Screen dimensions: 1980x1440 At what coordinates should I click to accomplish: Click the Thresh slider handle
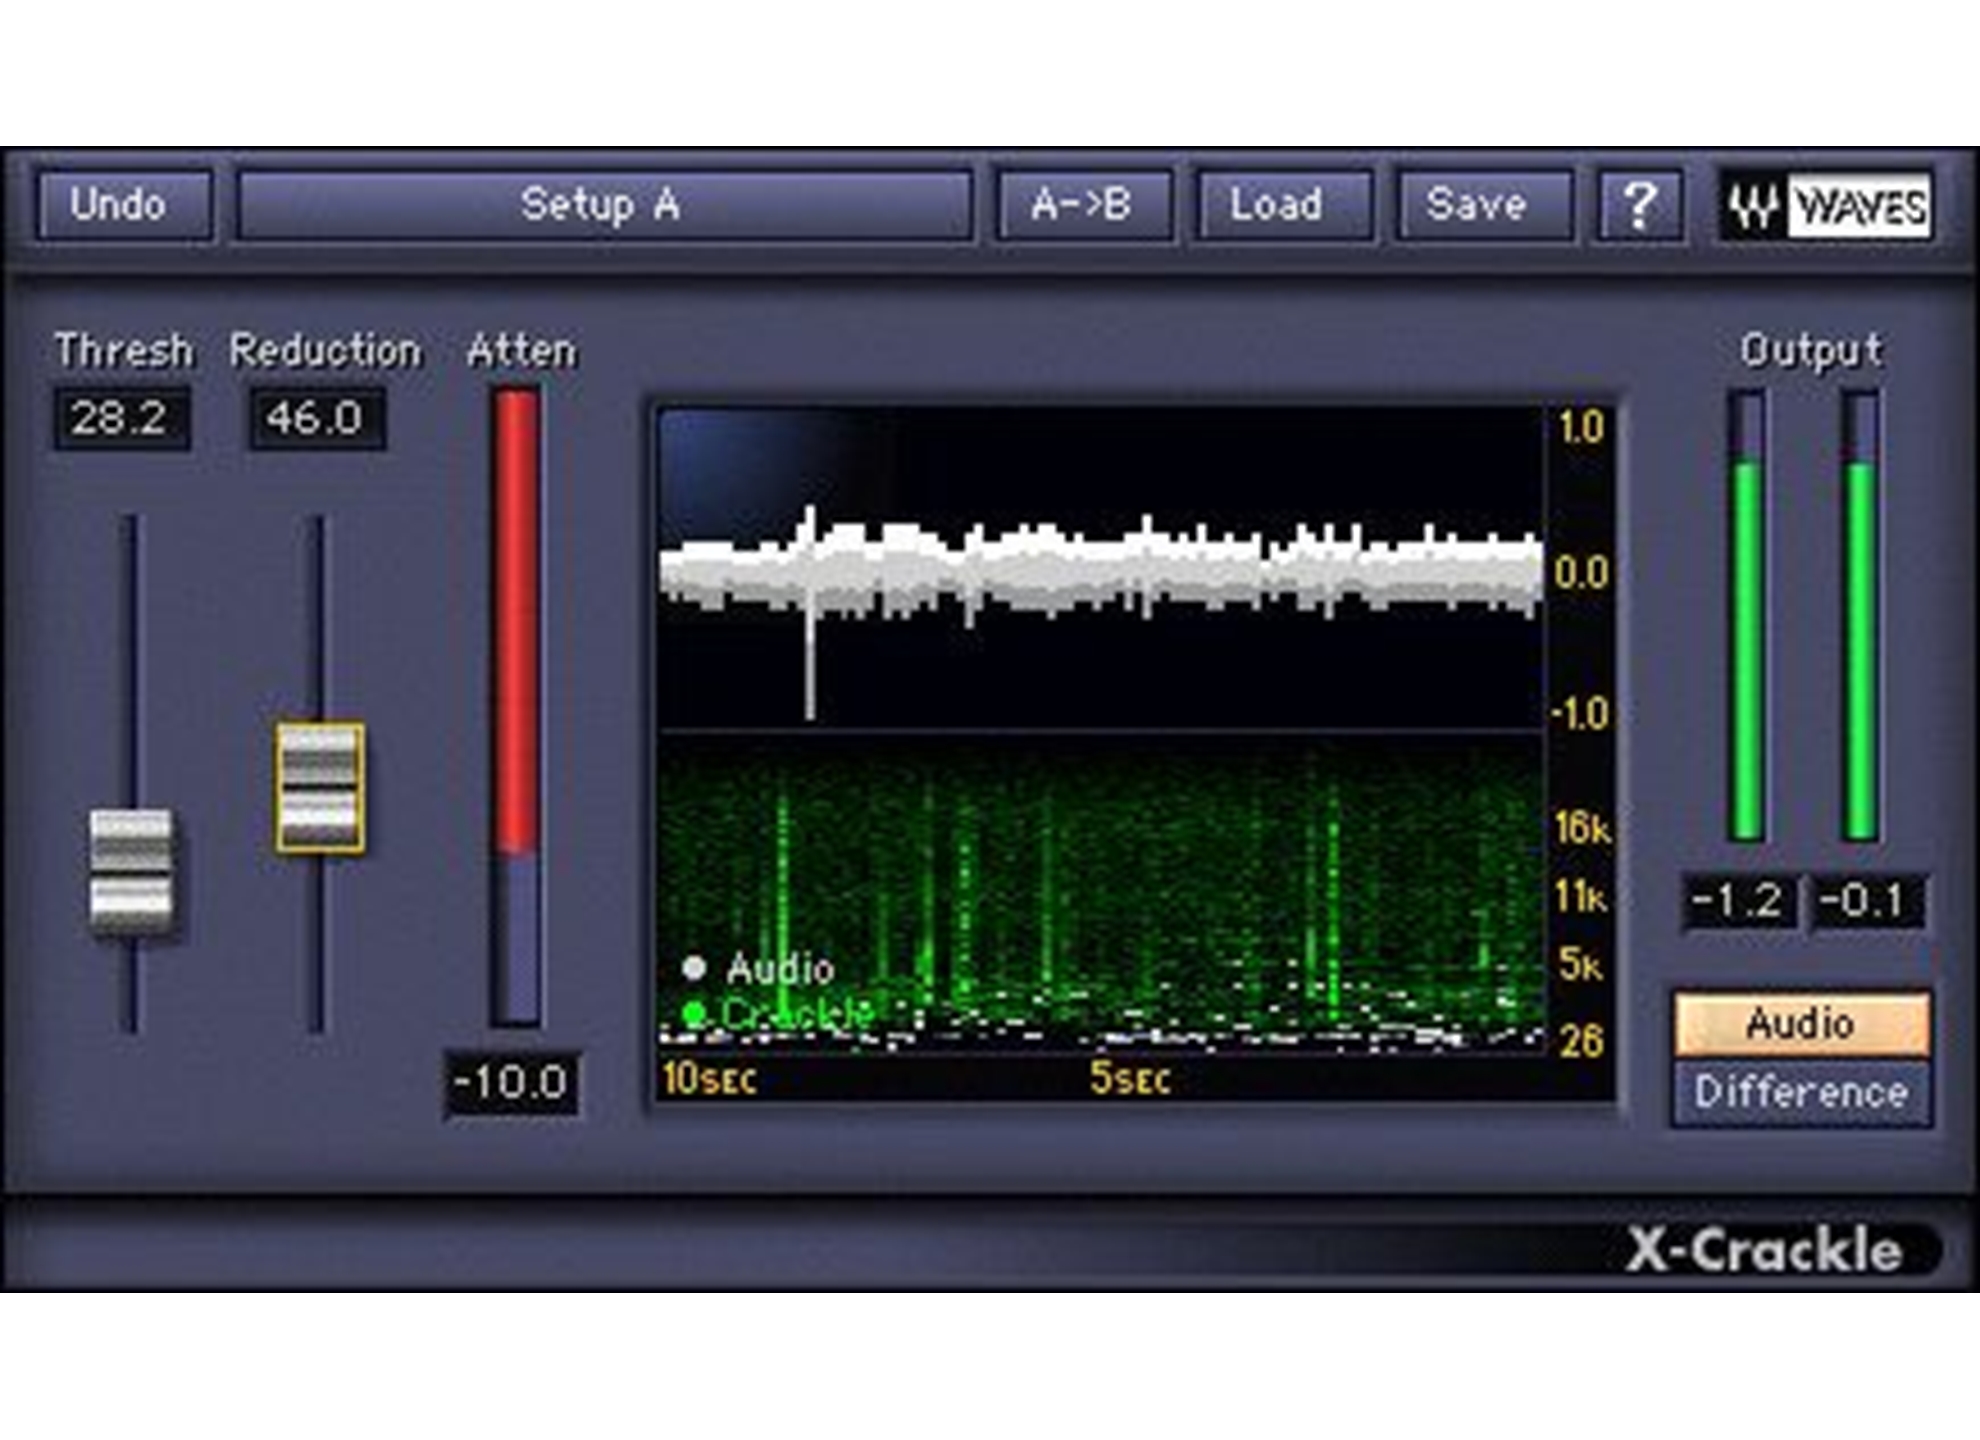pyautogui.click(x=131, y=872)
